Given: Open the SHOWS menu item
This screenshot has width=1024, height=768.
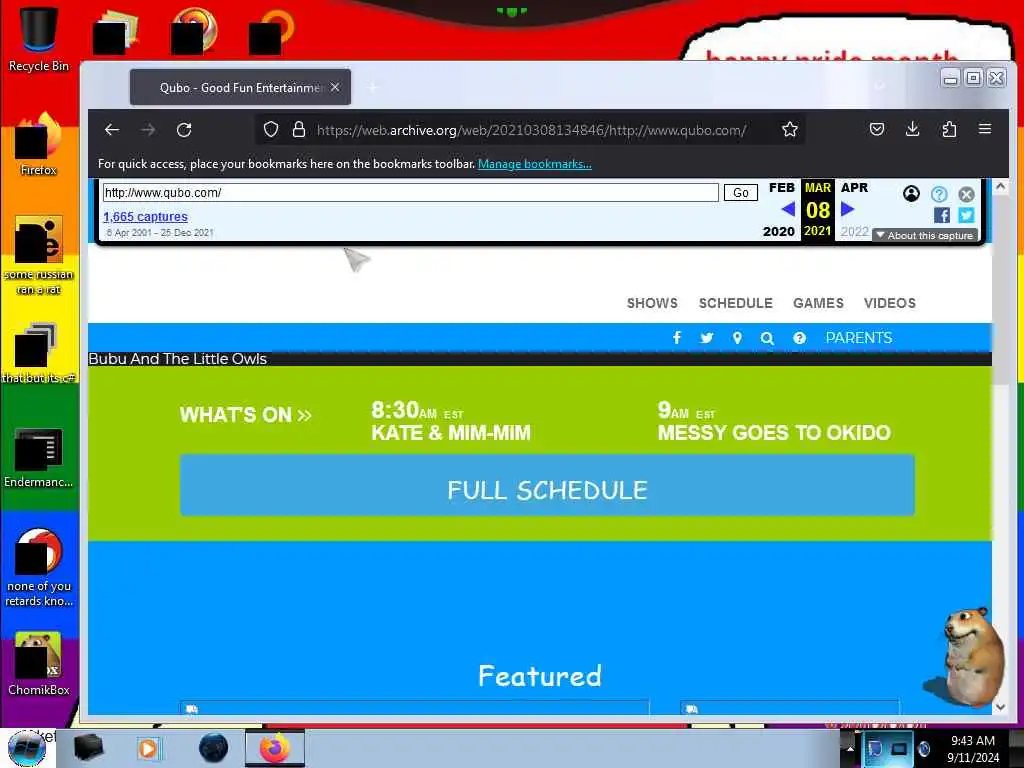Looking at the screenshot, I should [652, 303].
